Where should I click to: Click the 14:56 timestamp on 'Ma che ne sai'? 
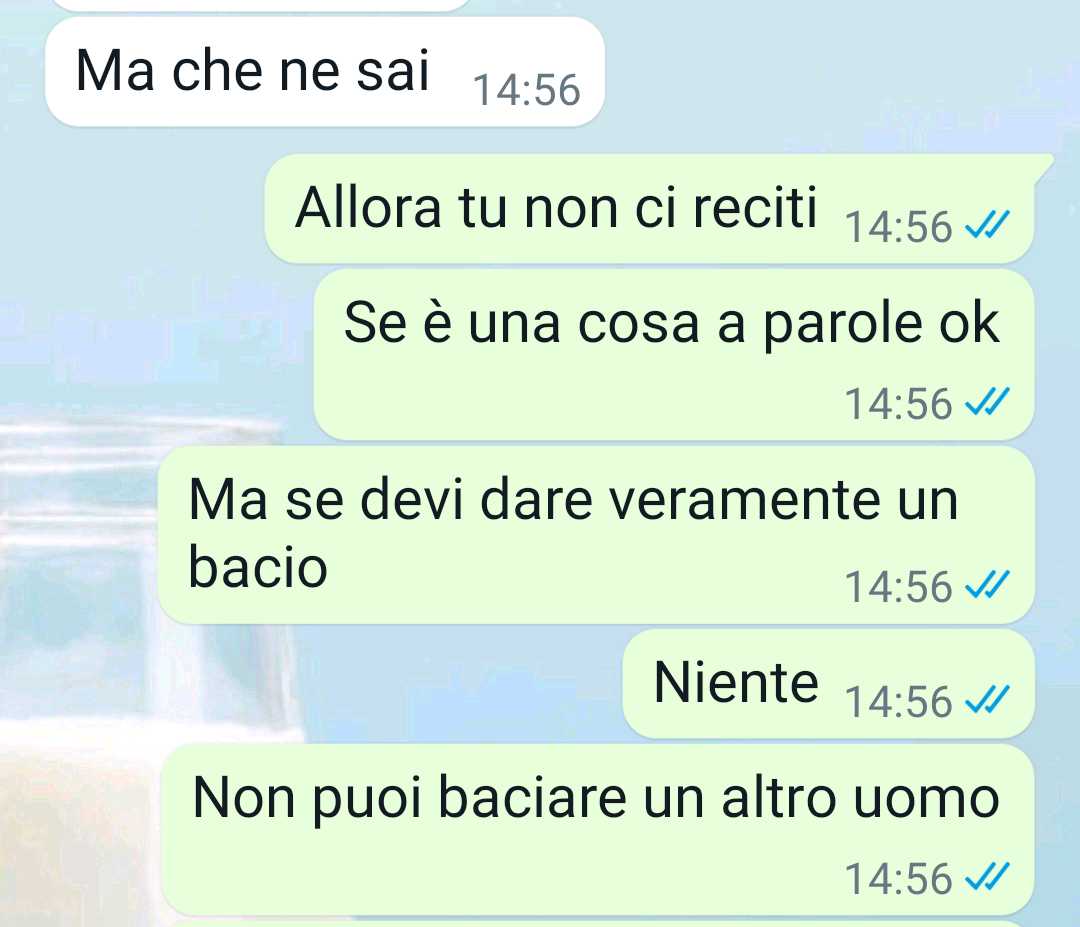[527, 90]
